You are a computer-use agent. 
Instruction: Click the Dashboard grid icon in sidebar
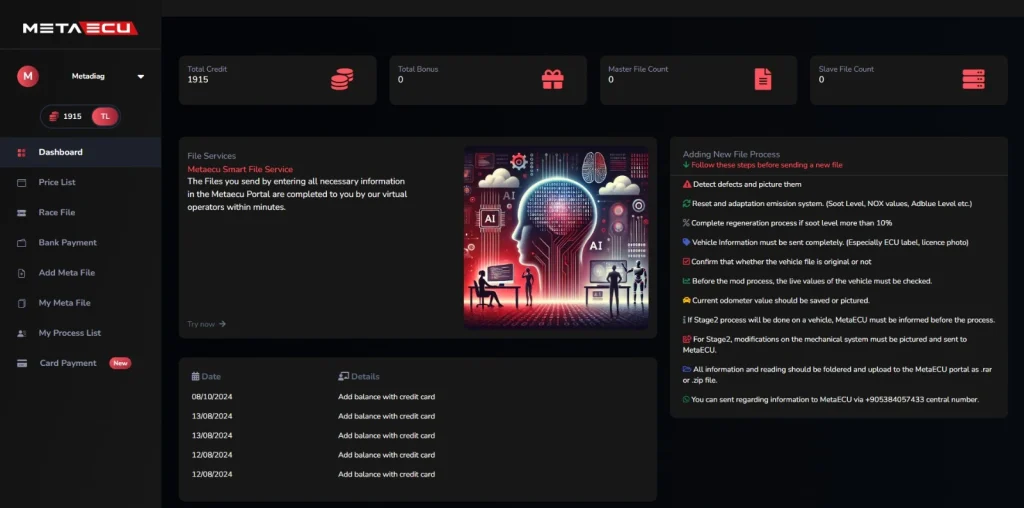tap(21, 152)
